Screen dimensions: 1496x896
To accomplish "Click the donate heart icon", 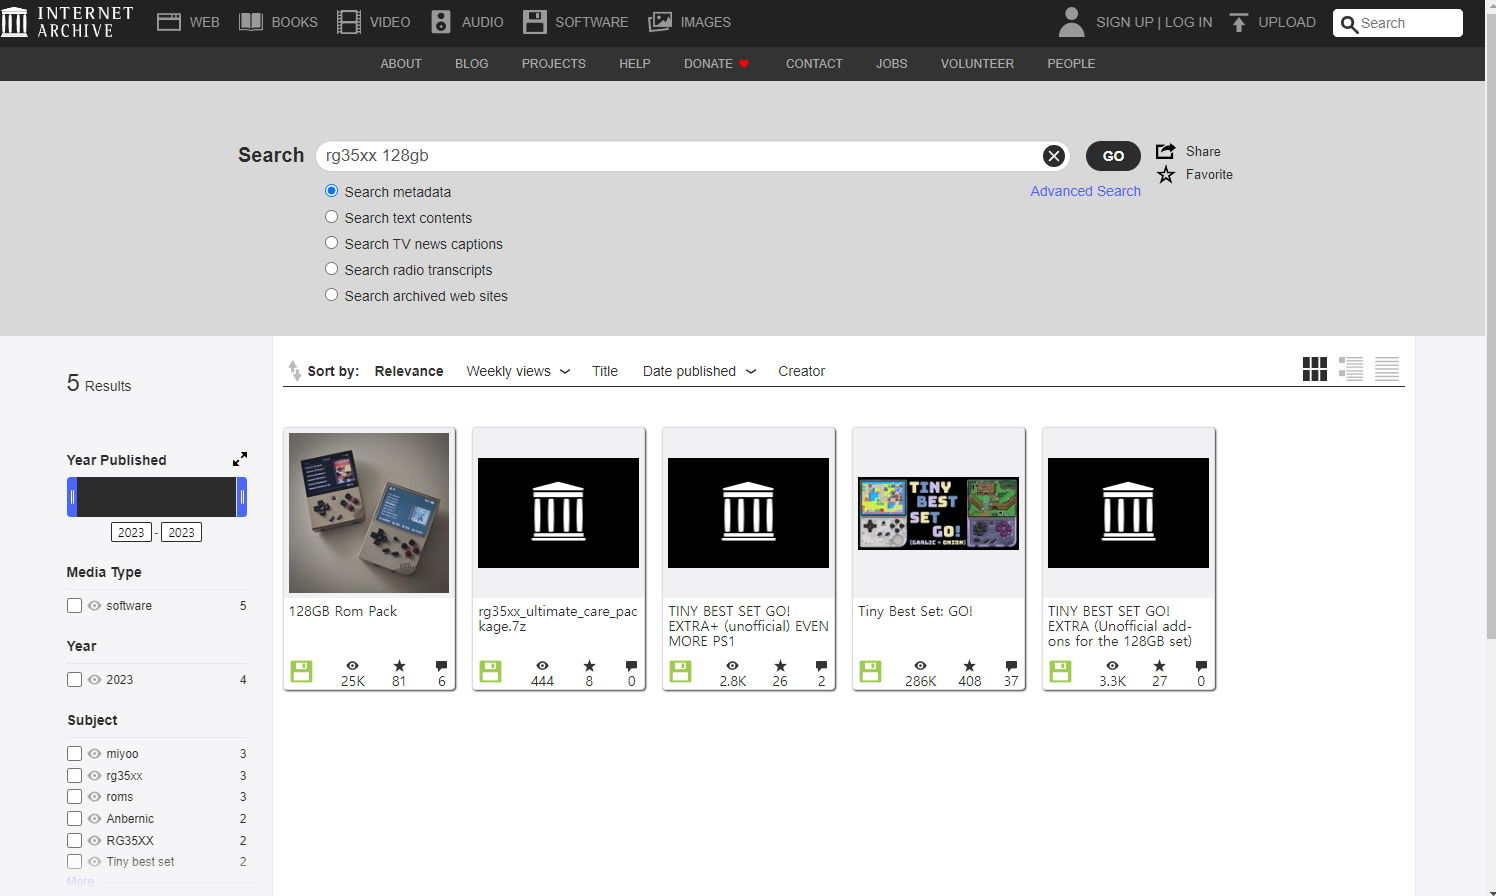I will 744,64.
